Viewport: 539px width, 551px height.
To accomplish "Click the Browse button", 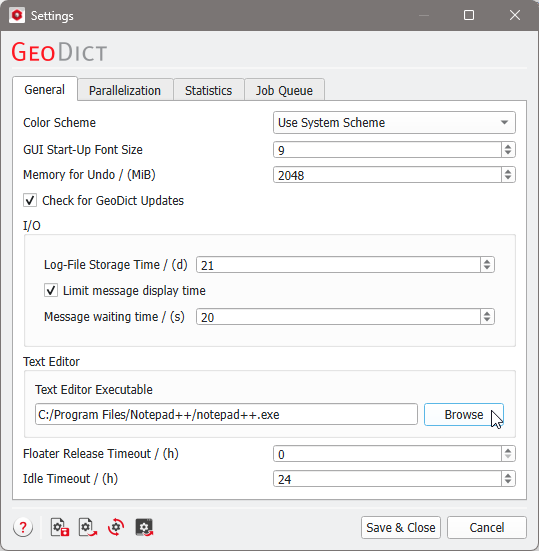I will click(464, 415).
